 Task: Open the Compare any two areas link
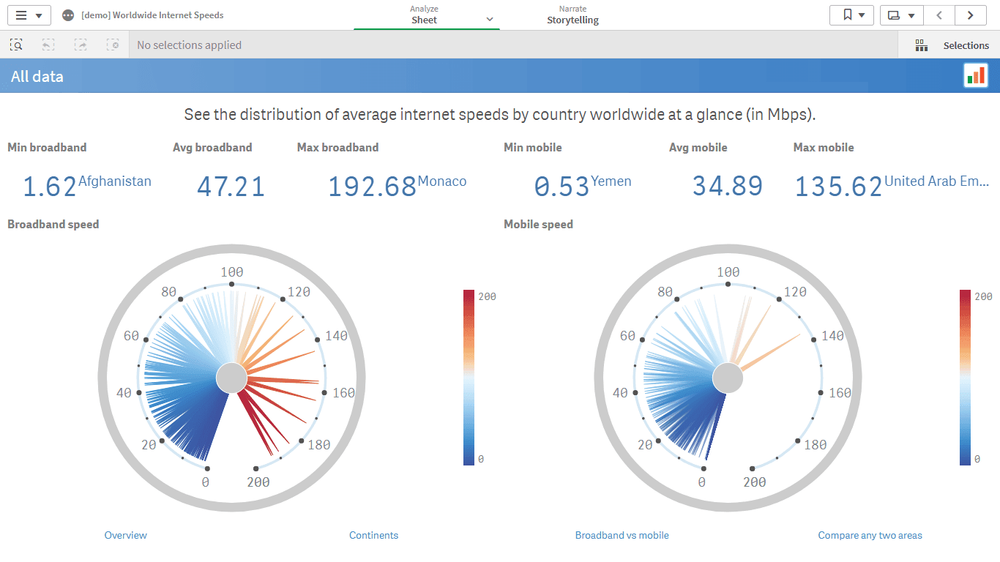[870, 536]
